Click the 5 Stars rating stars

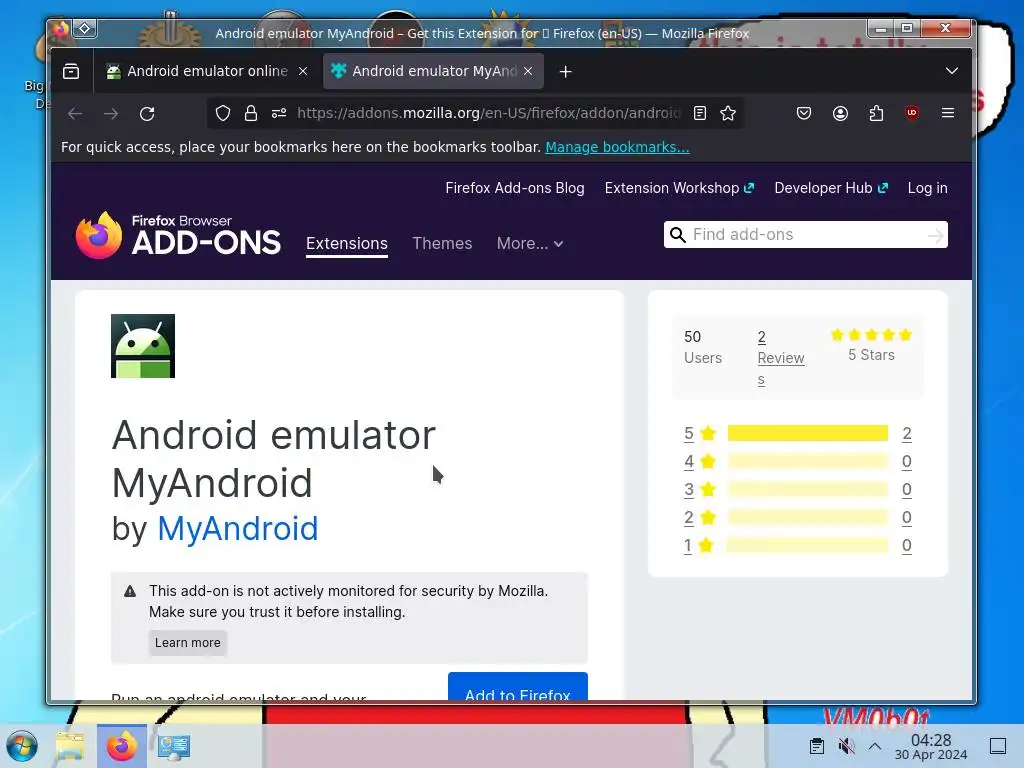871,335
